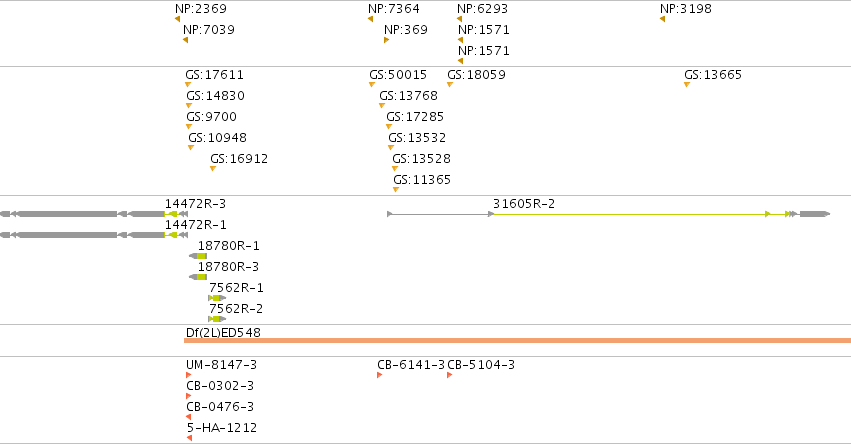This screenshot has height=444, width=851.
Task: Select the GS:13665 insertion label
Action: point(713,75)
